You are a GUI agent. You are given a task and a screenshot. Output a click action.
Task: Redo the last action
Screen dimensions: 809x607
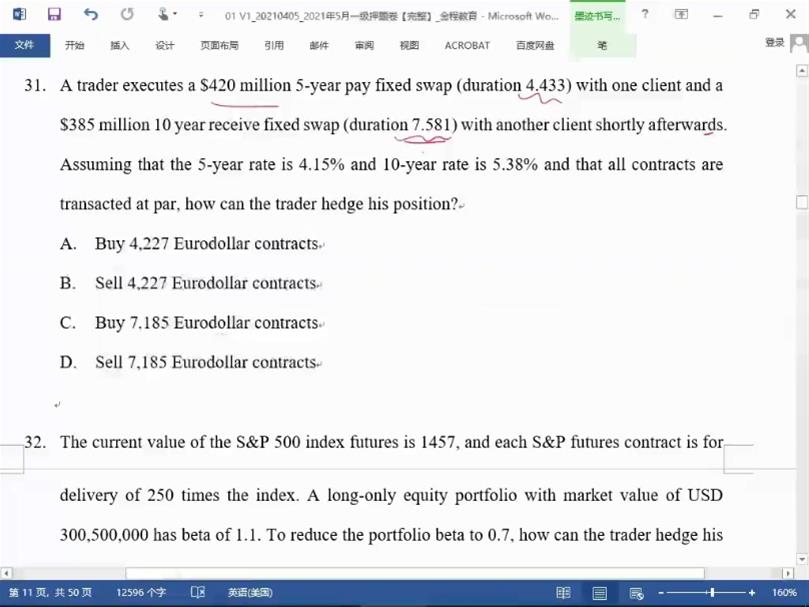tap(127, 14)
